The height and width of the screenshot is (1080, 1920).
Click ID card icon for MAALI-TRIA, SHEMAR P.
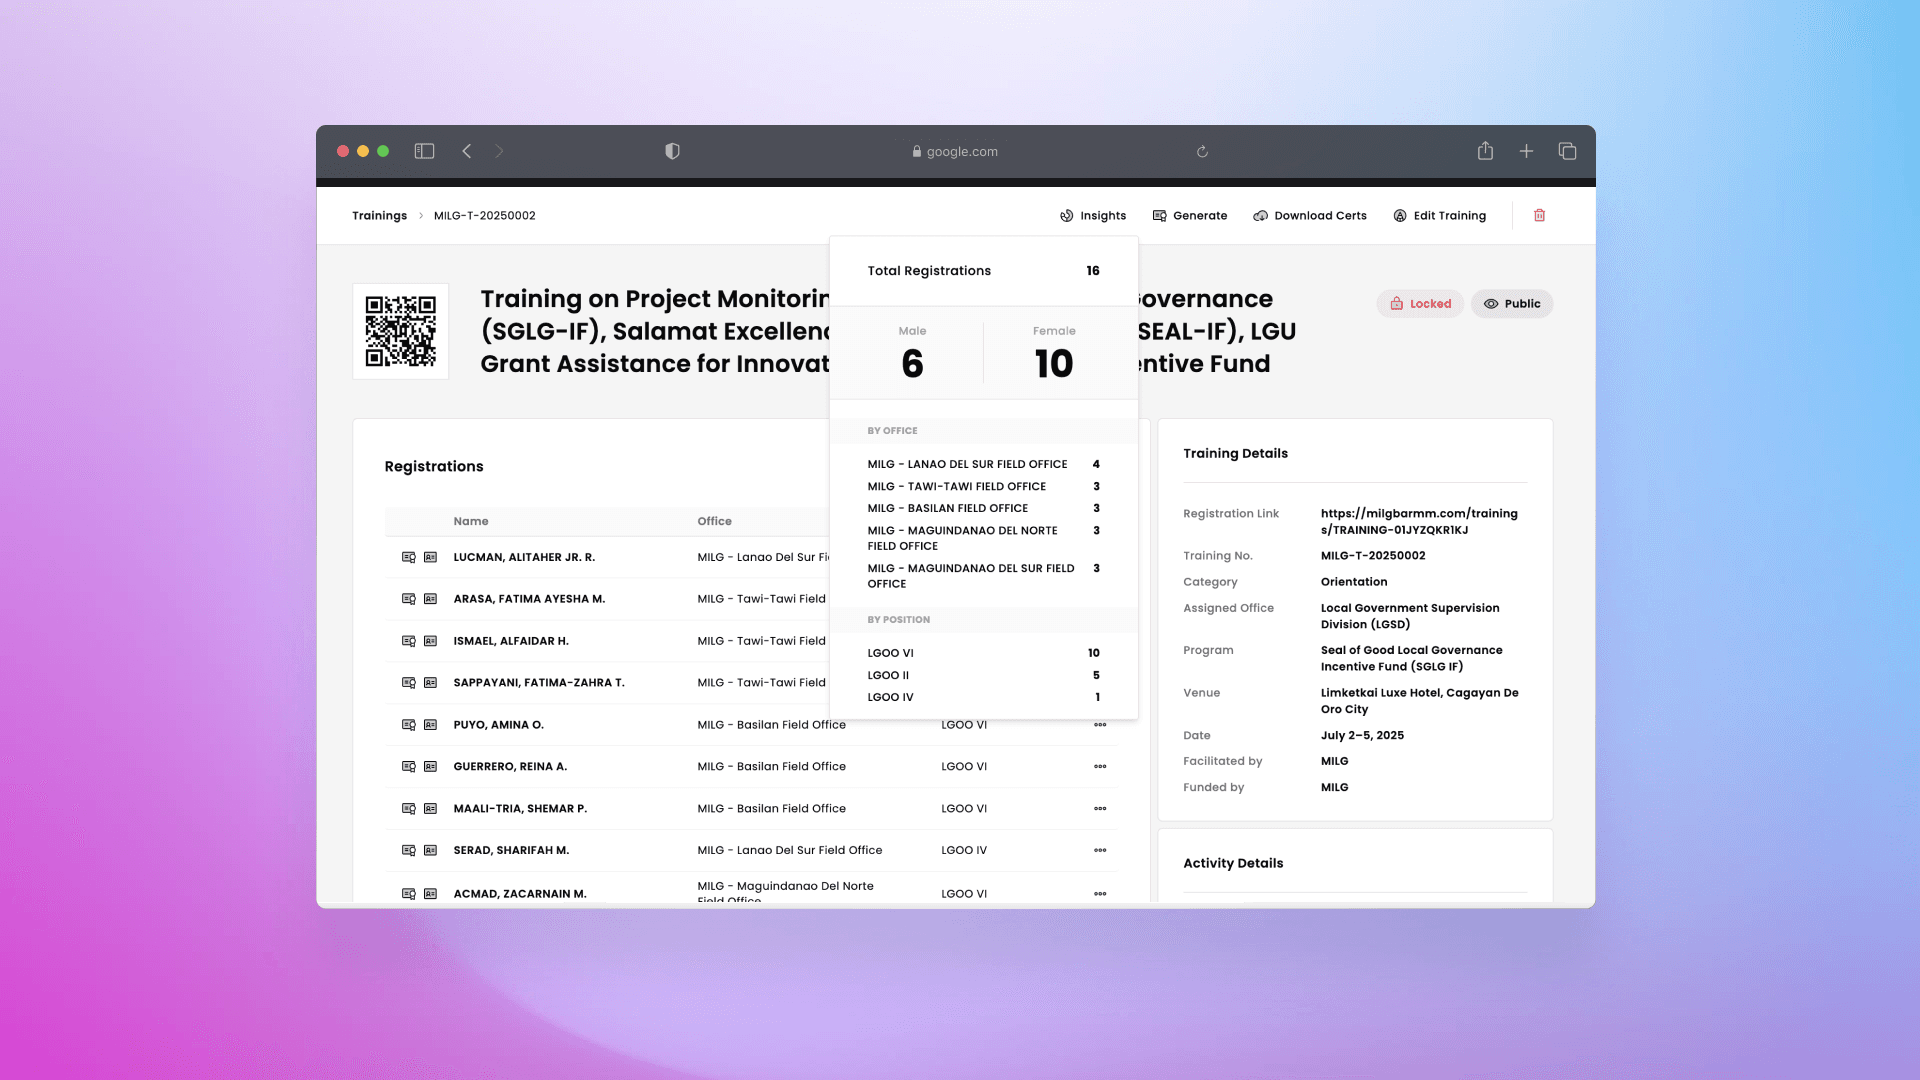point(431,809)
